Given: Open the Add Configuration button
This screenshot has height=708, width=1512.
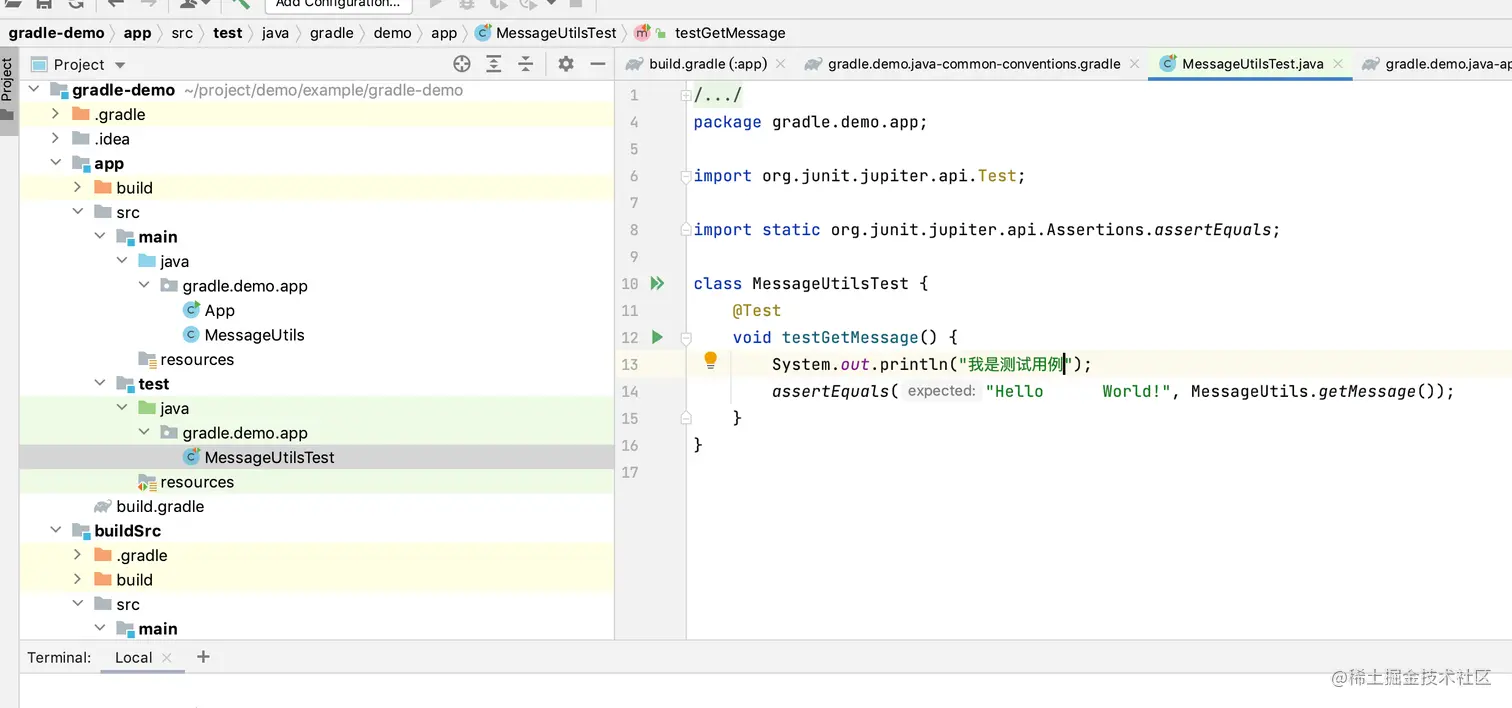Looking at the screenshot, I should 338,4.
